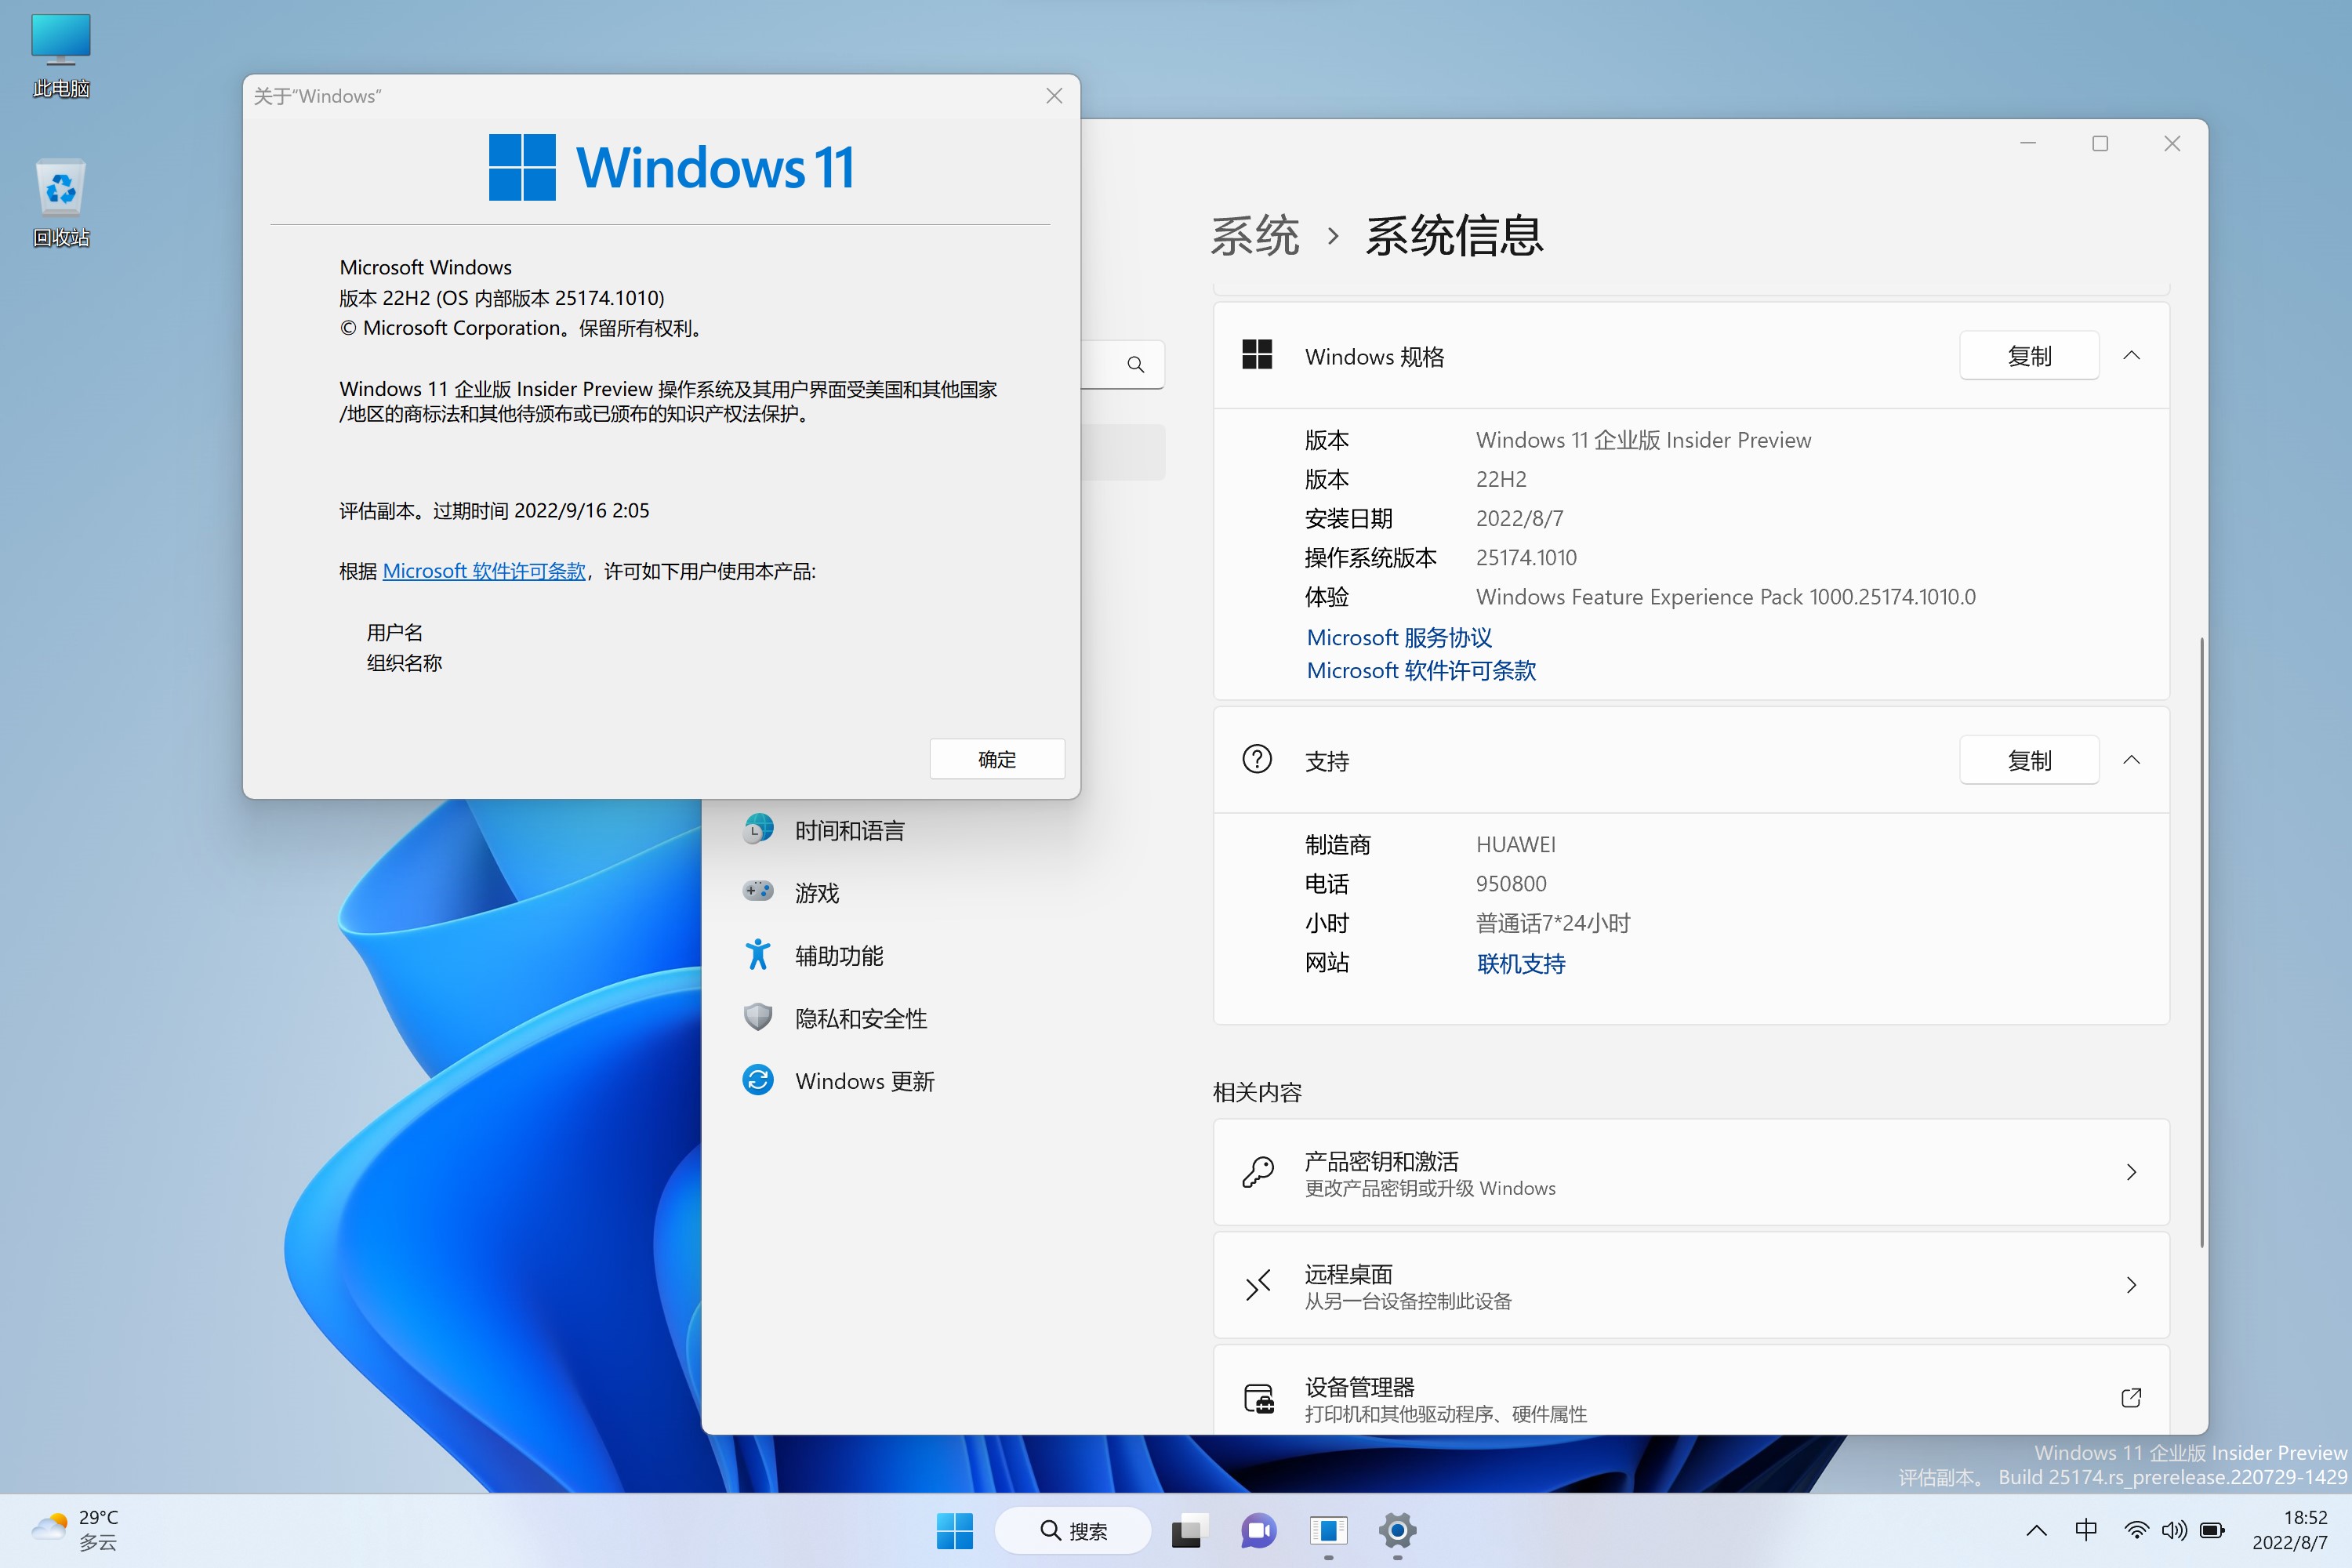The image size is (2352, 1568).
Task: Open the Chat app on the taskbar
Action: click(1258, 1530)
